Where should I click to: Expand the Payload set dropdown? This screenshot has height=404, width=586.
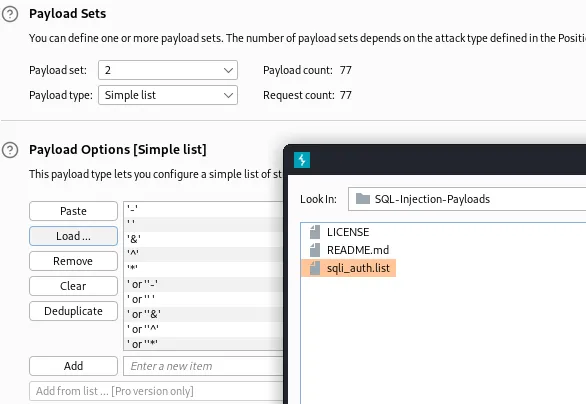(x=168, y=70)
